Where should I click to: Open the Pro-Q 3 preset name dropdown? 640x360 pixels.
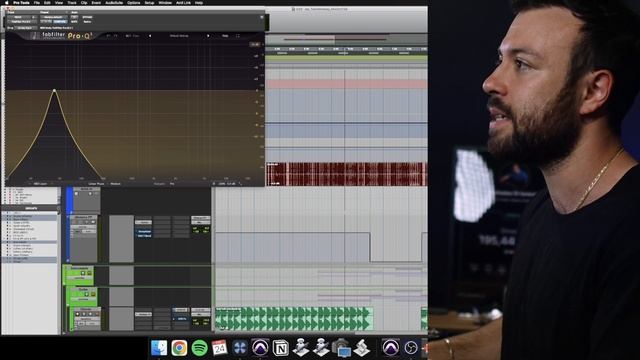click(x=179, y=36)
